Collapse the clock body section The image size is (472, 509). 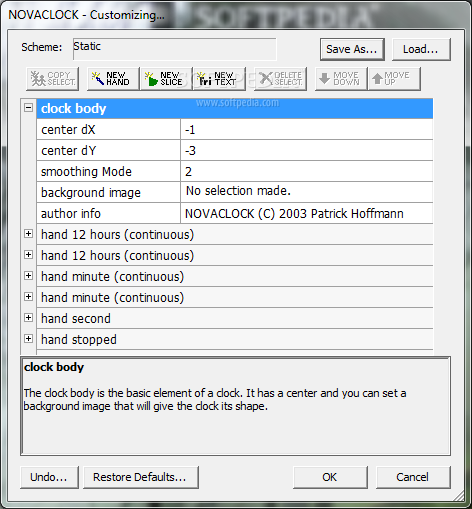pyautogui.click(x=29, y=108)
